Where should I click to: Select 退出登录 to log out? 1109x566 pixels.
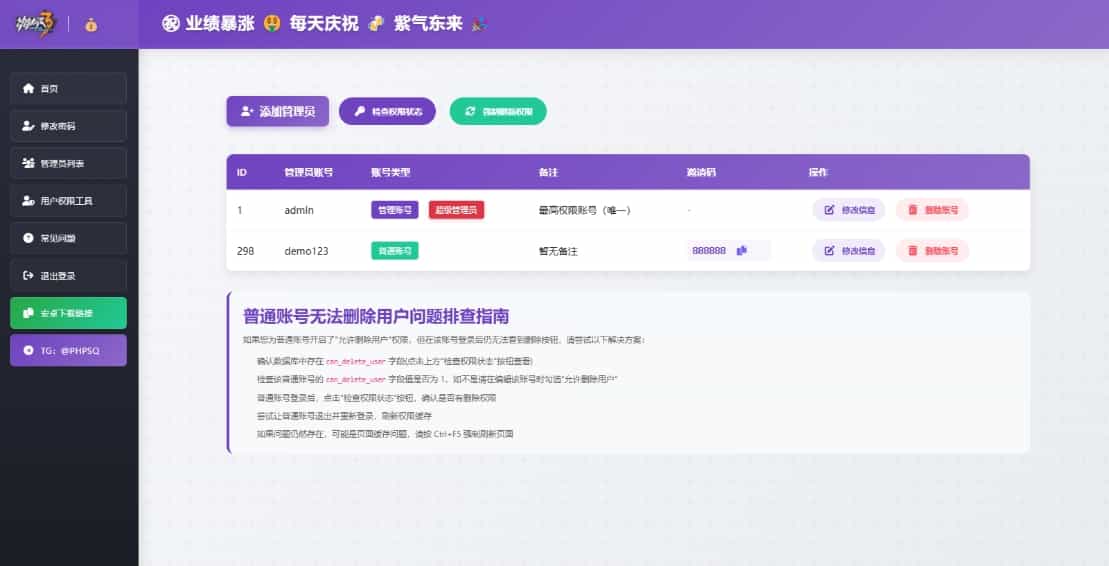(68, 275)
